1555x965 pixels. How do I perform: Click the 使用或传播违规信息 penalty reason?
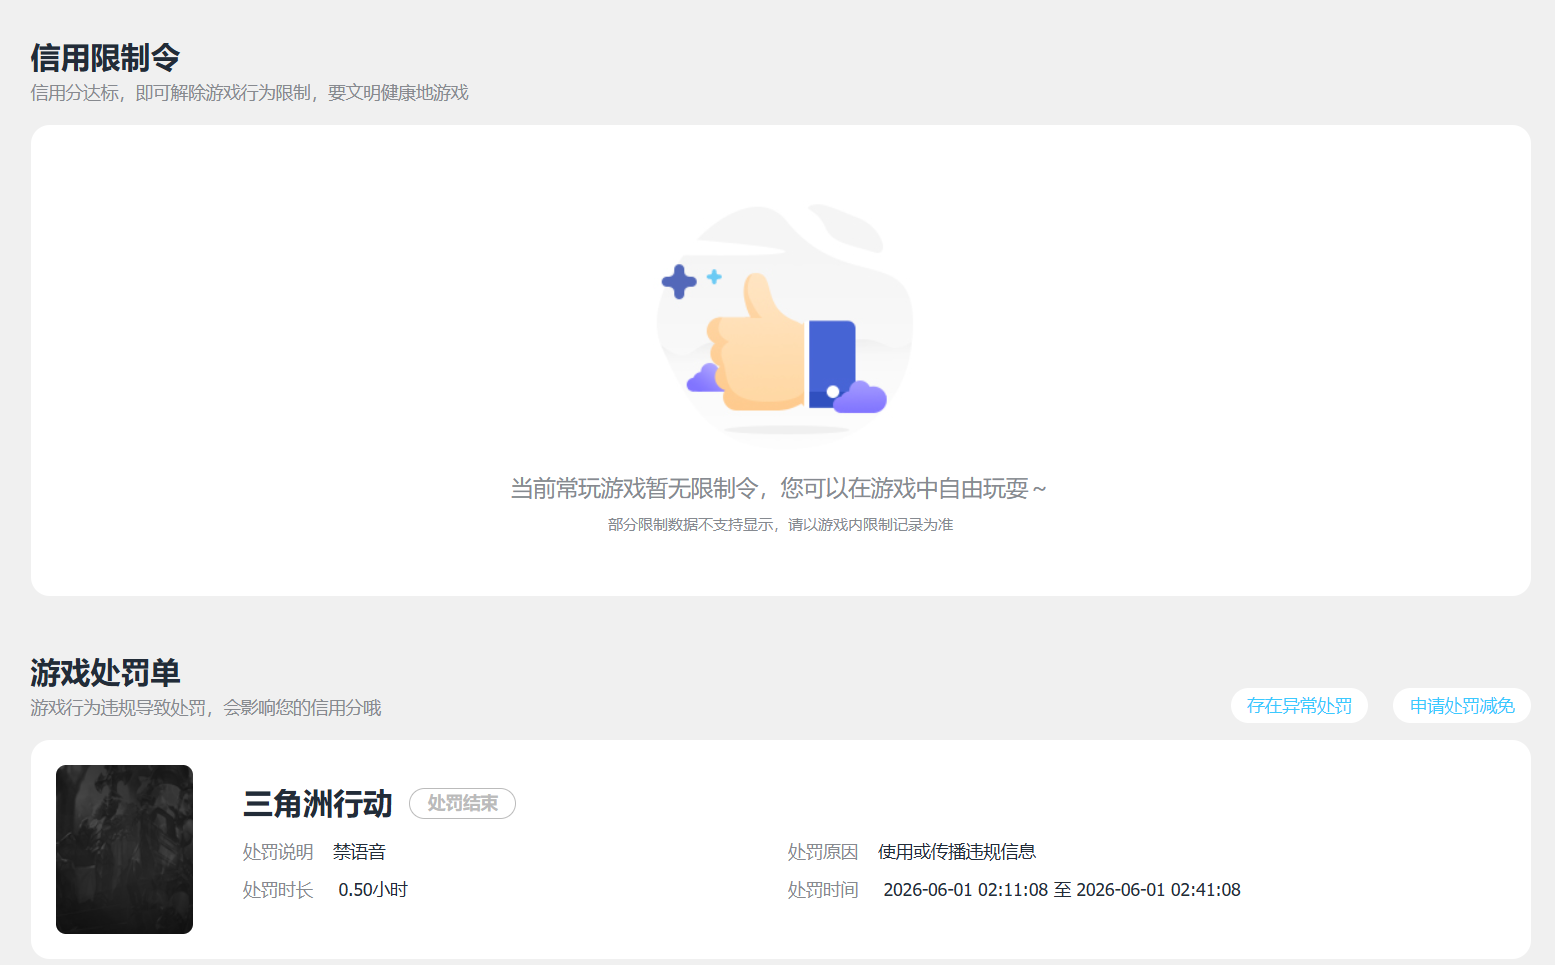coord(957,852)
